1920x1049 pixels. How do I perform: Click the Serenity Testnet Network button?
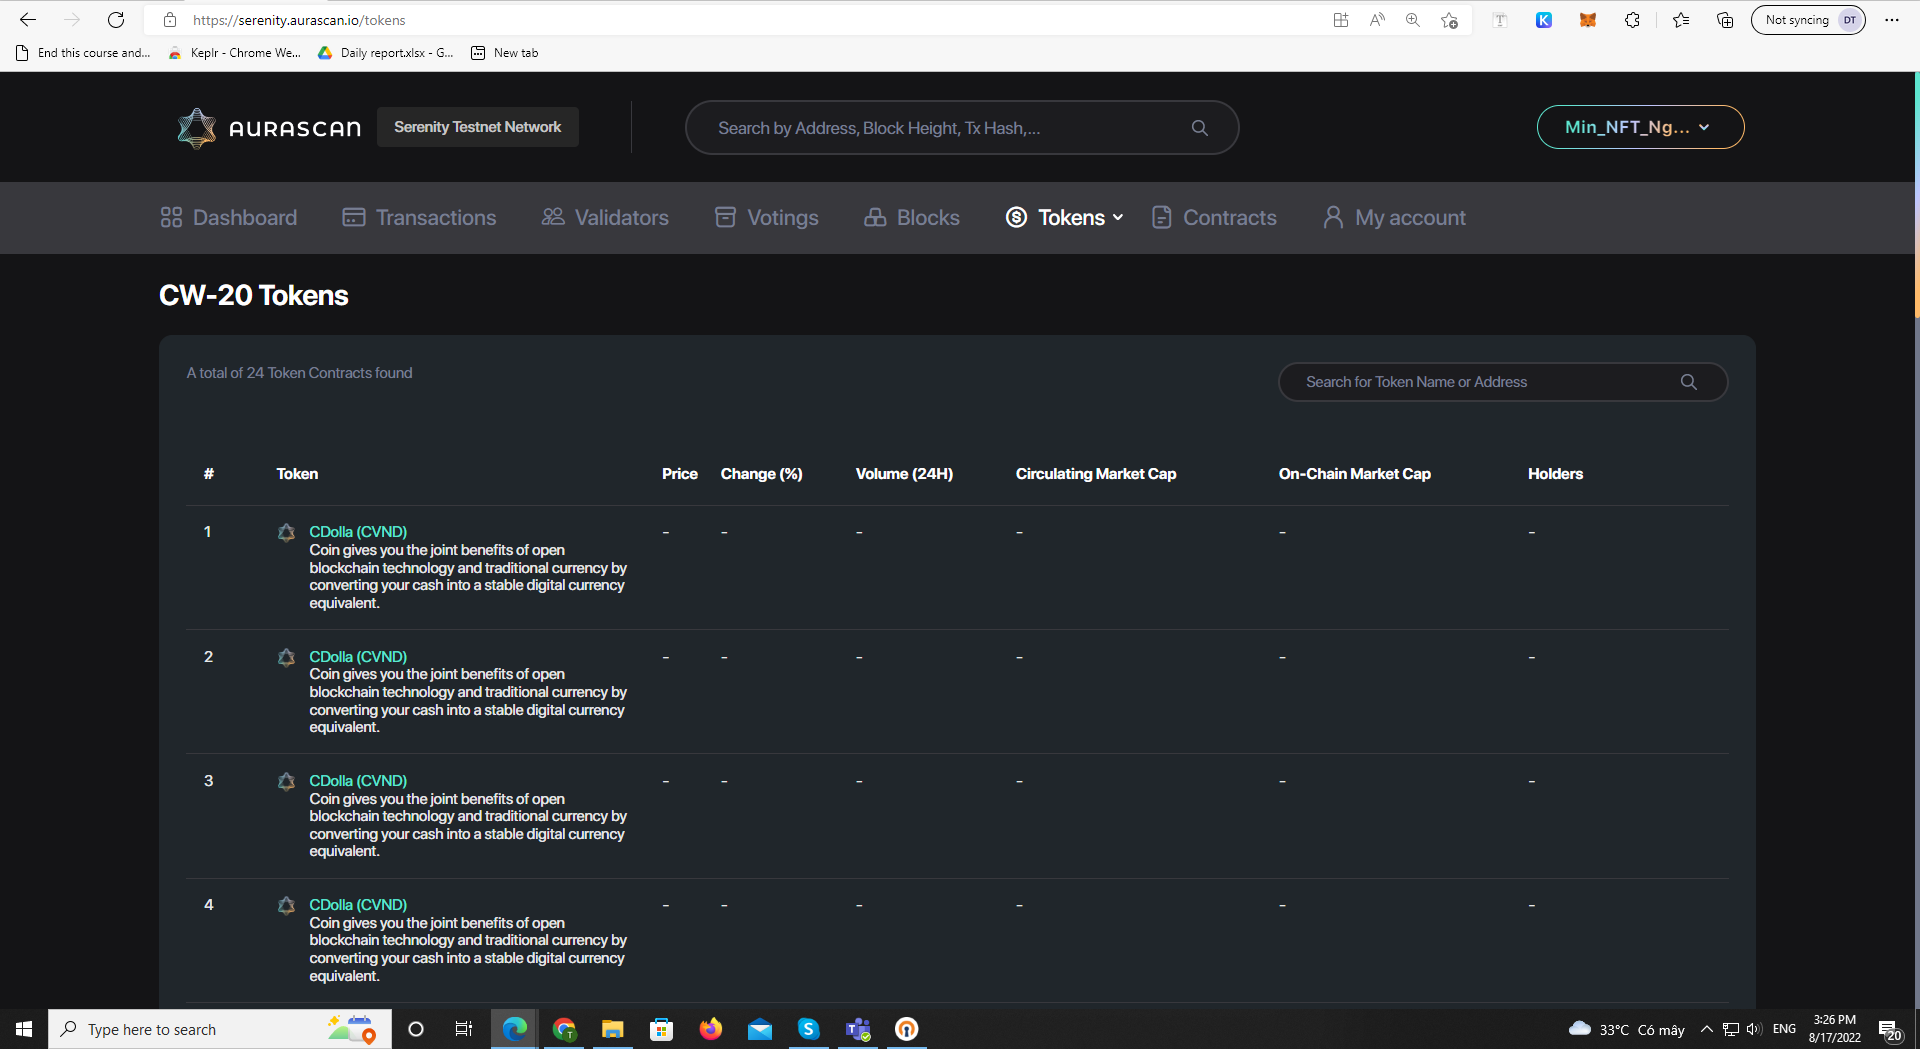tap(478, 127)
